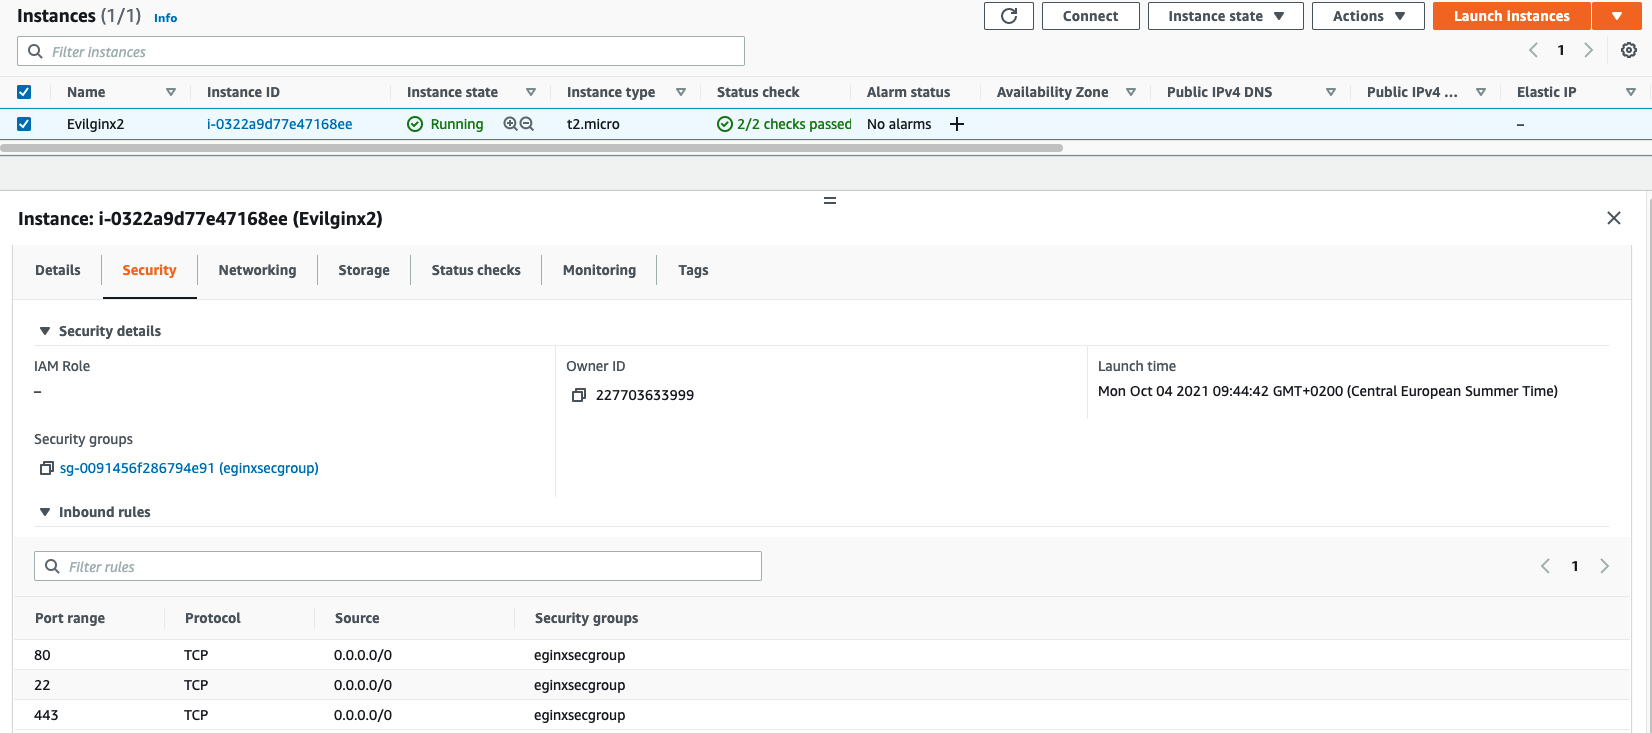Copy the security group ID using copy icon
Viewport: 1652px width, 733px height.
(46, 468)
